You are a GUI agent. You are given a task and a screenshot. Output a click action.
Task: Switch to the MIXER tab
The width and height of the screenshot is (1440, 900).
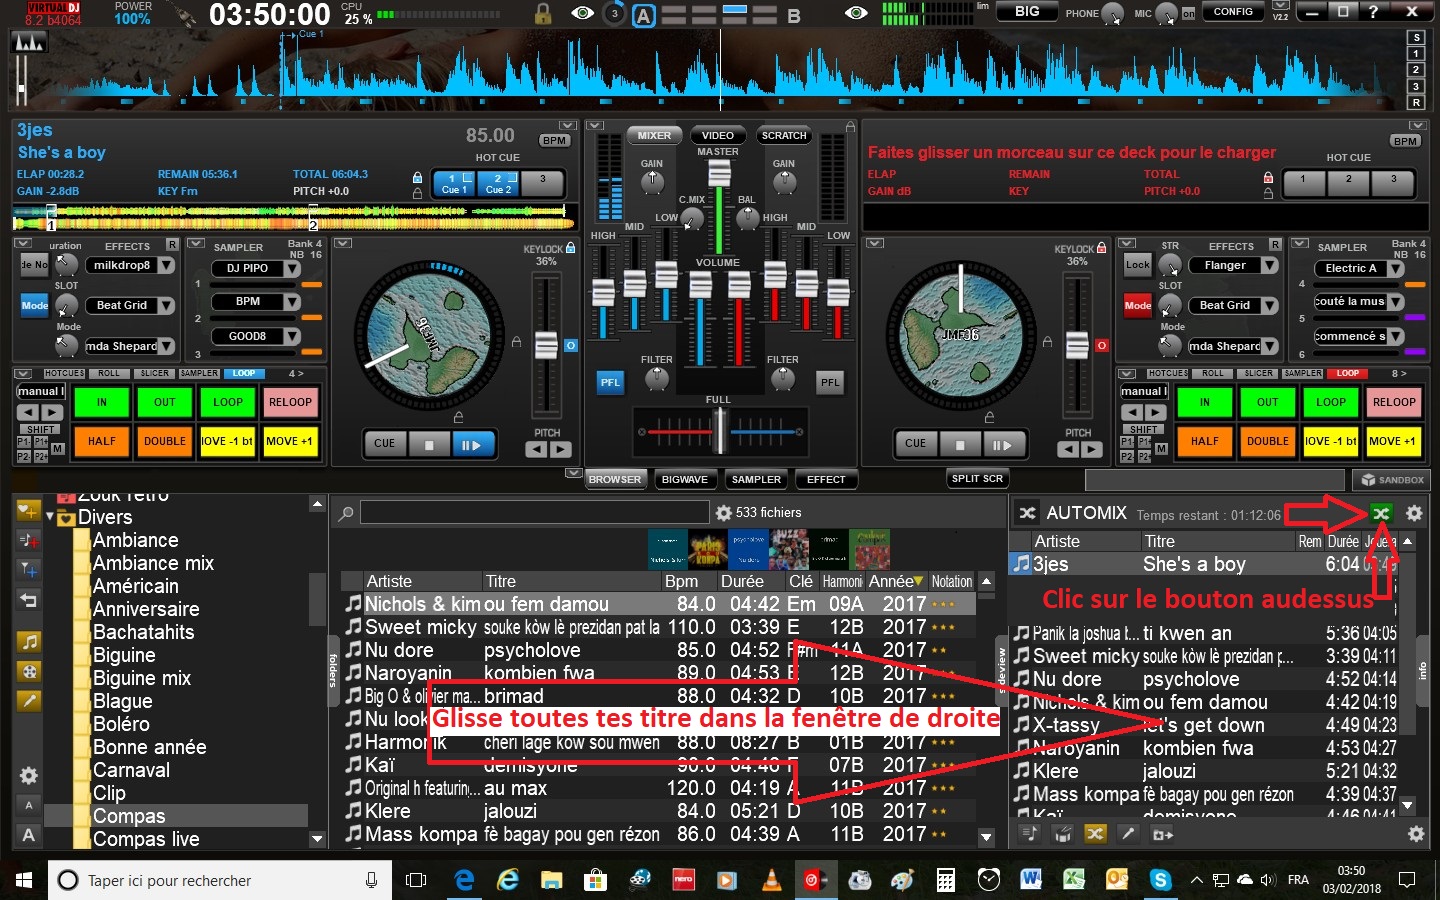(654, 136)
